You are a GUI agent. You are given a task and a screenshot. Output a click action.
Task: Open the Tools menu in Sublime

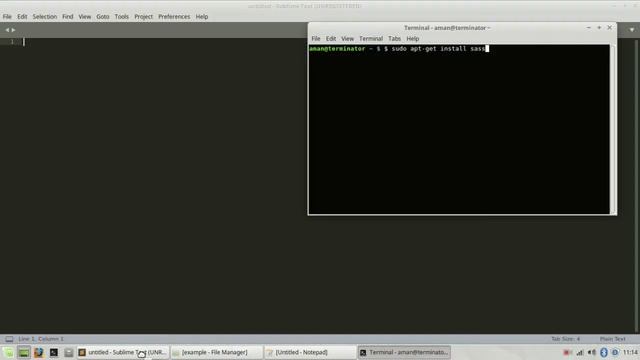[x=121, y=17]
